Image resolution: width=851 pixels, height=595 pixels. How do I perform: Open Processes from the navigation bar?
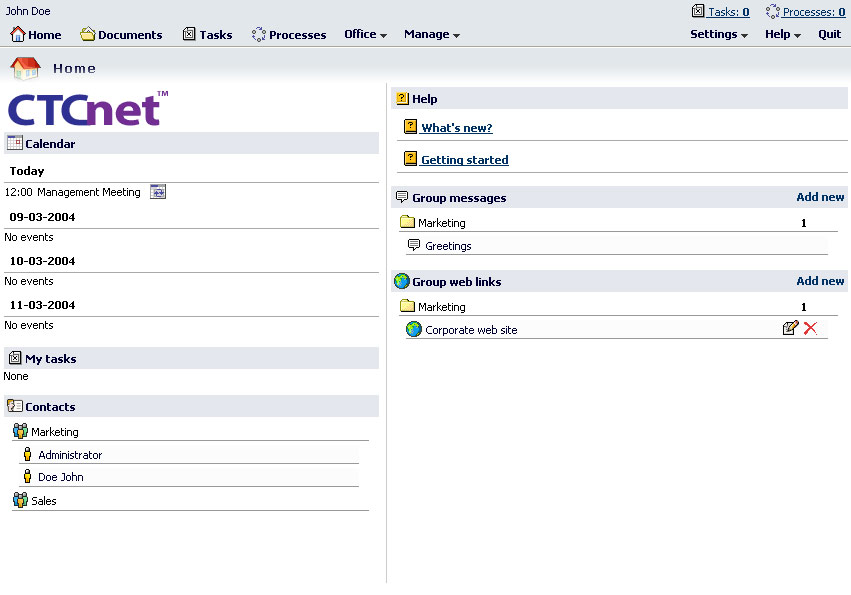pos(297,35)
